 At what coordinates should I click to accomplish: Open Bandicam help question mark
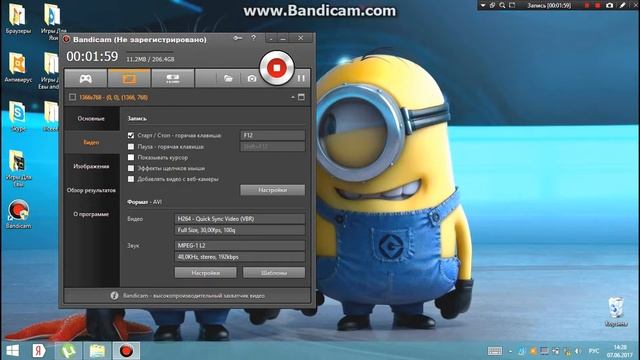point(253,38)
